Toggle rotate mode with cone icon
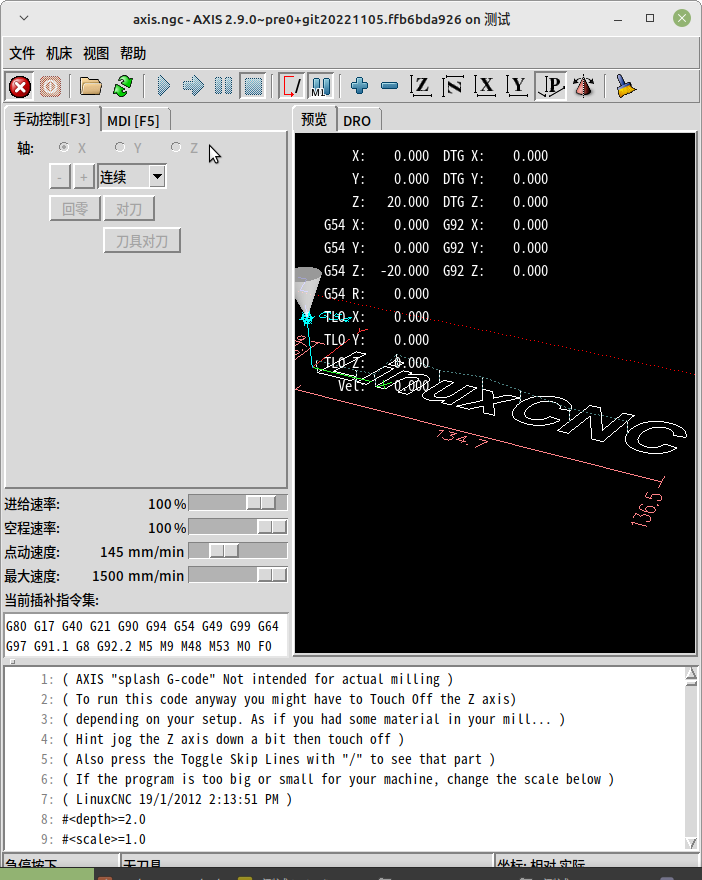 pyautogui.click(x=584, y=86)
